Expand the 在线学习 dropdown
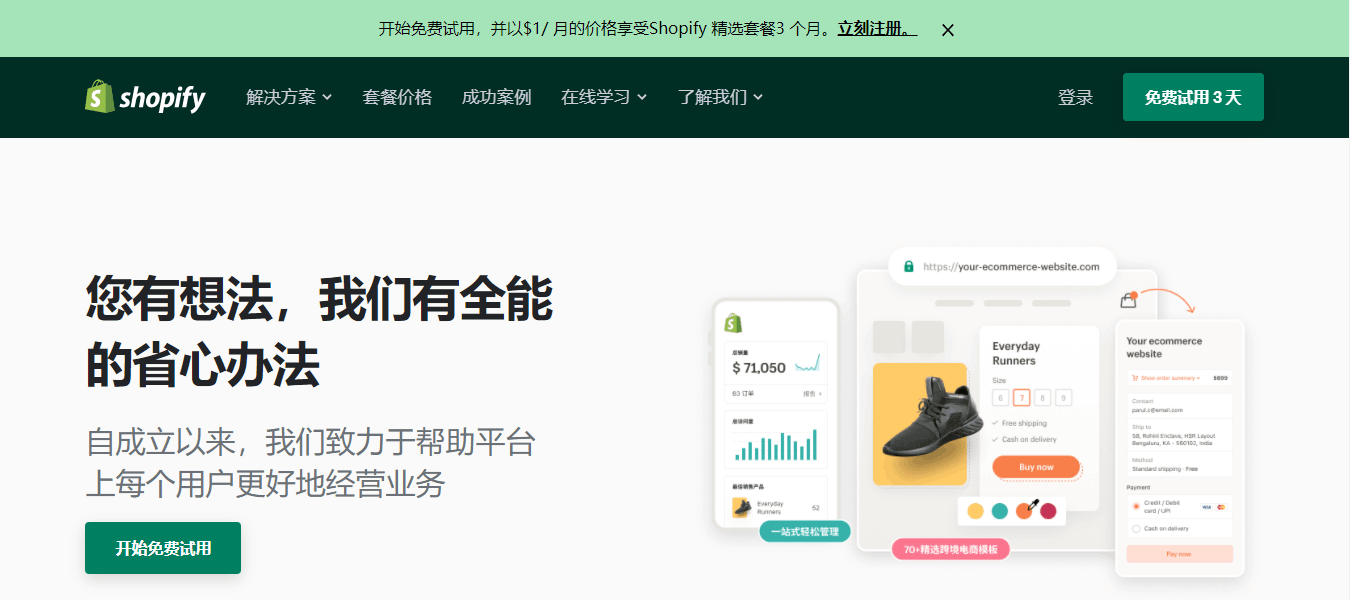 (x=604, y=97)
